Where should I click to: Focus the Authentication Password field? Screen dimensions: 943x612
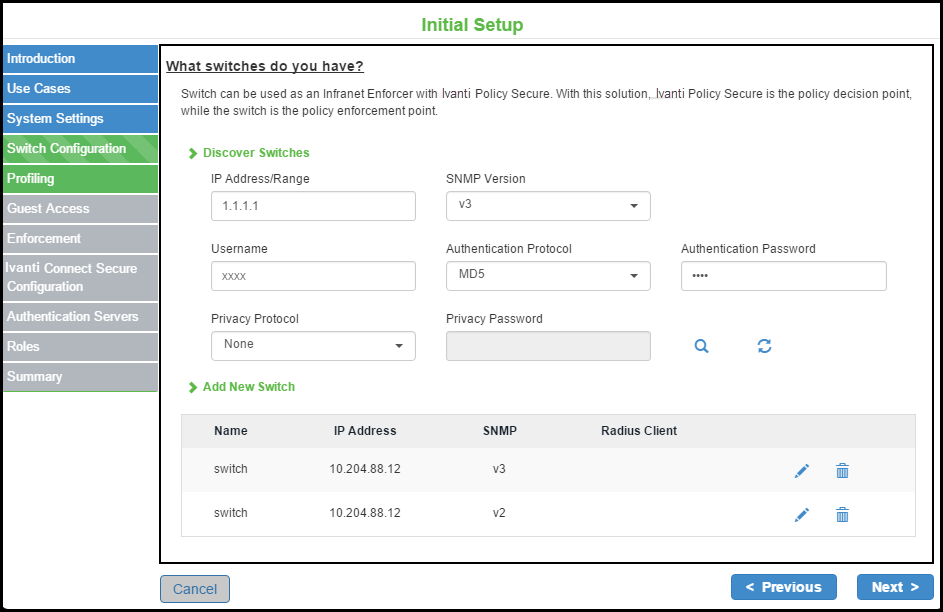click(x=783, y=276)
